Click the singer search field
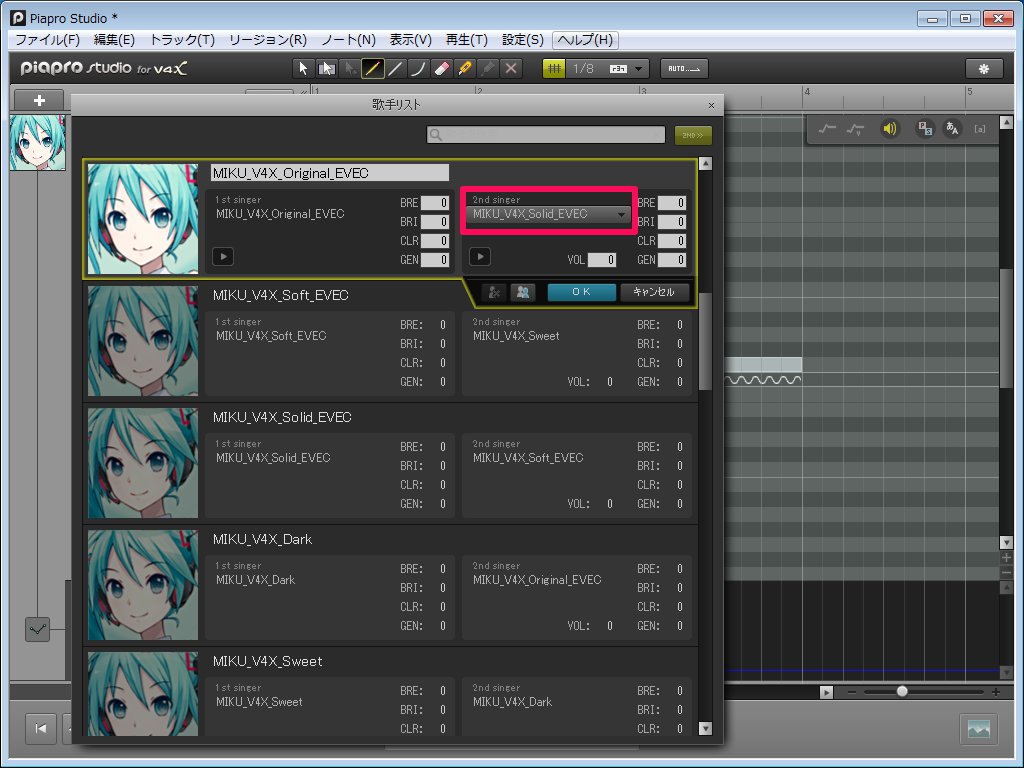Image resolution: width=1024 pixels, height=768 pixels. [546, 135]
